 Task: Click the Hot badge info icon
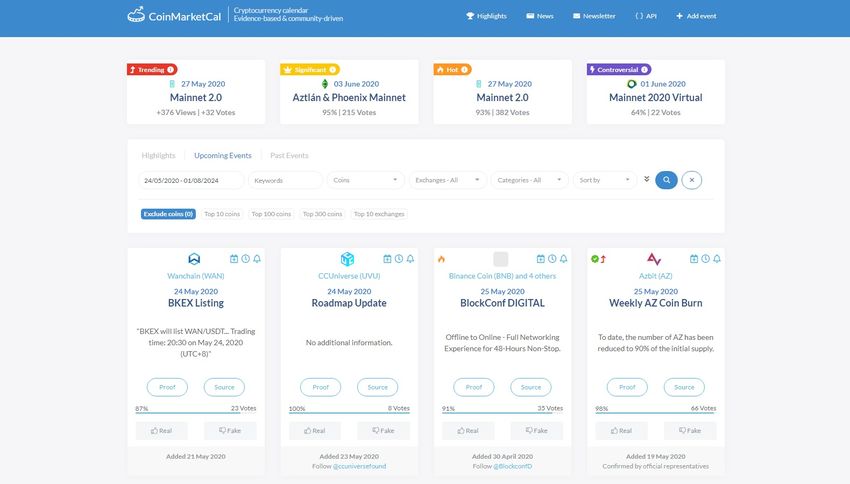[x=464, y=69]
